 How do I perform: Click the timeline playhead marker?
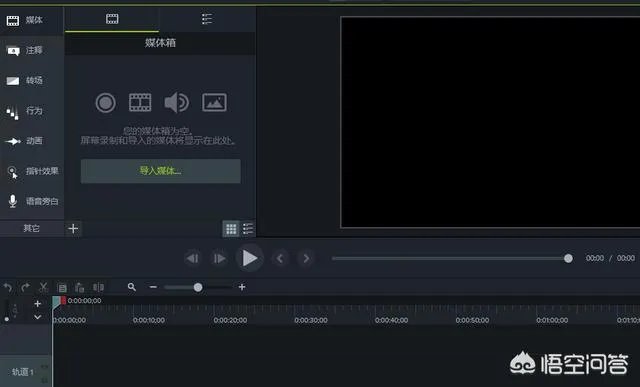click(x=59, y=301)
